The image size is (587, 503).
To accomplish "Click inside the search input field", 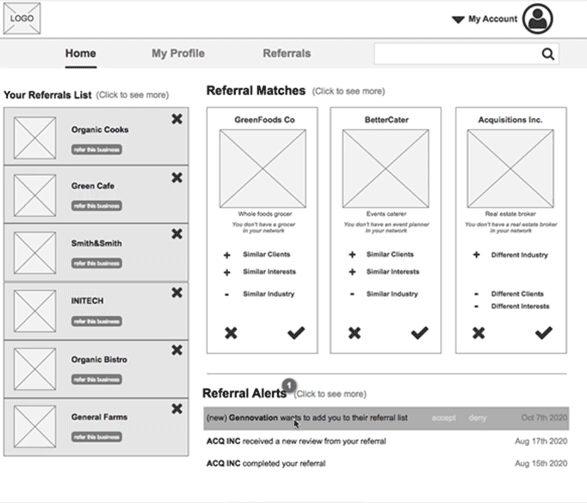I will click(x=457, y=54).
